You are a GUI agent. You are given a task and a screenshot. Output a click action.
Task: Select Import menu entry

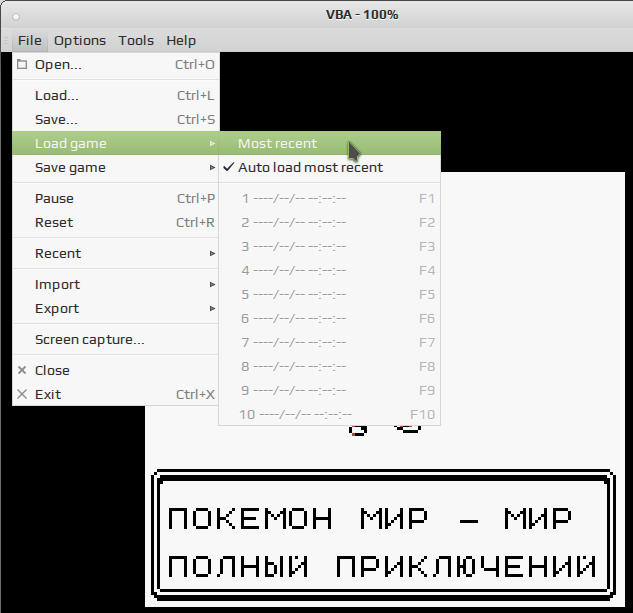(116, 284)
